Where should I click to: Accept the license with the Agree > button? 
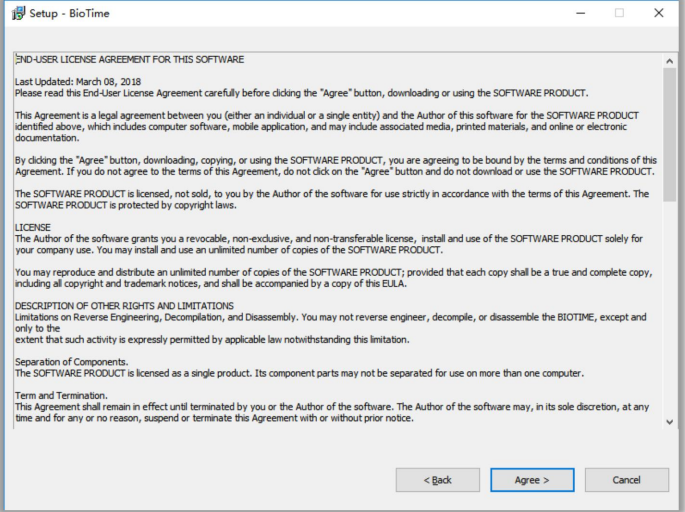tap(532, 480)
